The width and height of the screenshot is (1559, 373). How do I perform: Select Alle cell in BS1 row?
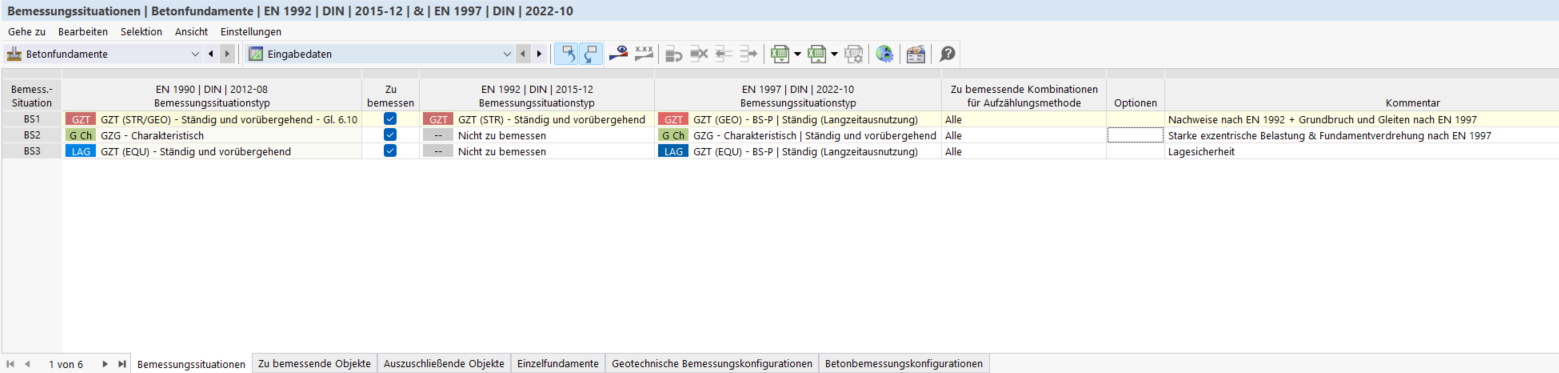point(1024,119)
